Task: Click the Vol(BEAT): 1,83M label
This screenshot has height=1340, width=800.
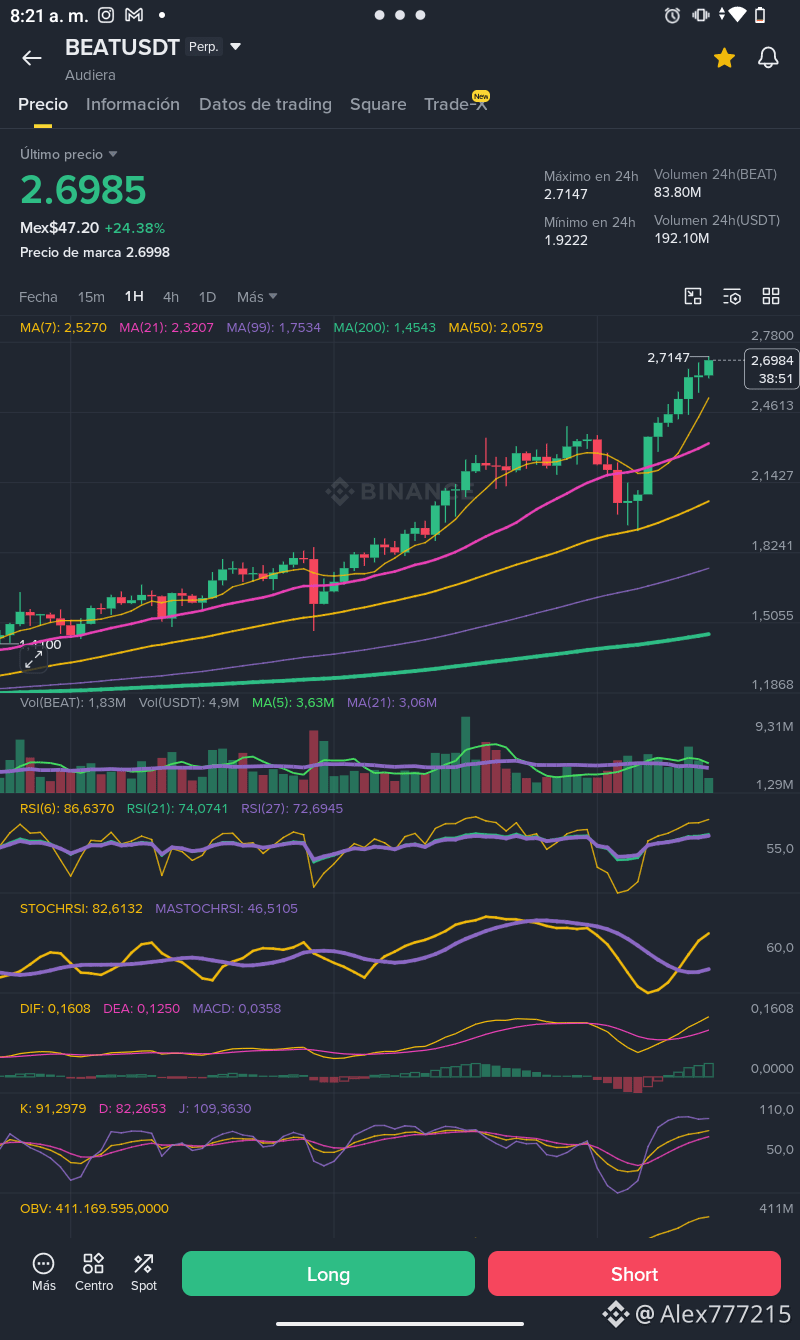Action: (x=73, y=703)
